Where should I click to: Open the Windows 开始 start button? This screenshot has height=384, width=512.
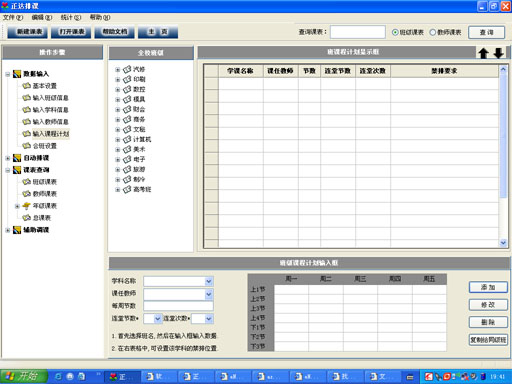click(23, 377)
